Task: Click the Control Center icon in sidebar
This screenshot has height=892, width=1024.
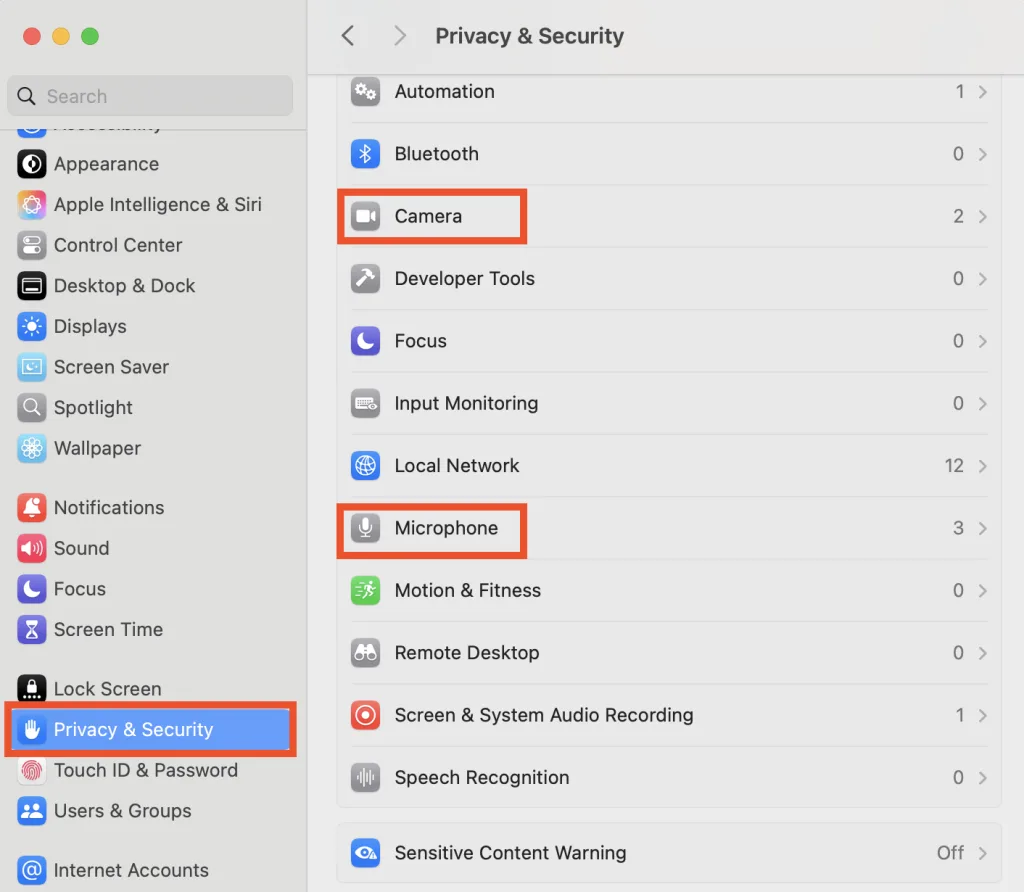Action: 31,246
